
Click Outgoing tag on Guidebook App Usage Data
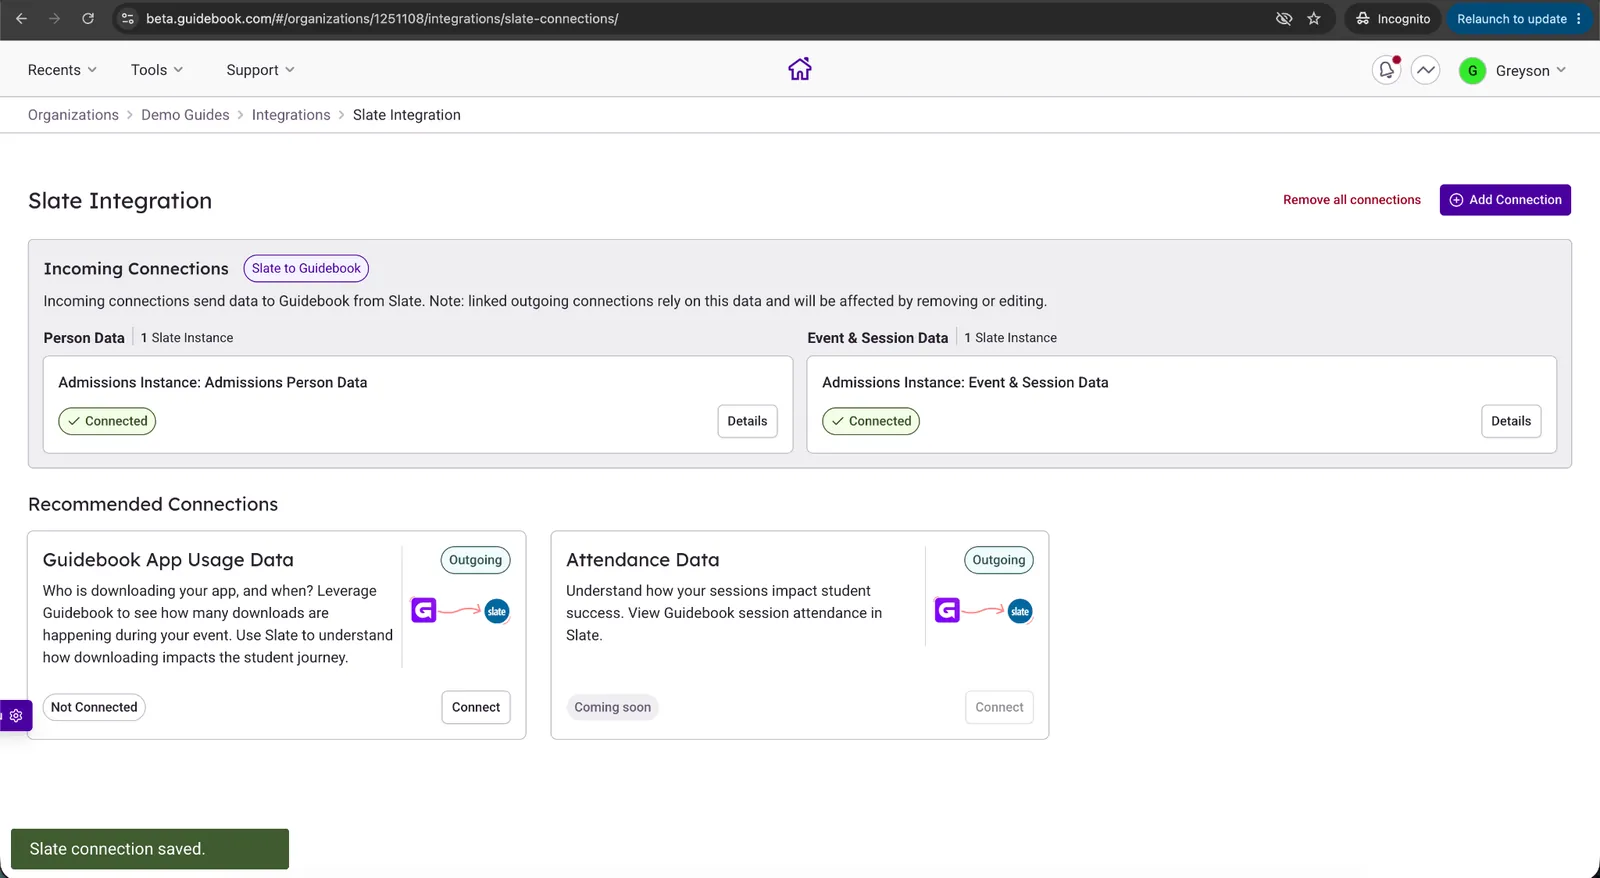(476, 560)
